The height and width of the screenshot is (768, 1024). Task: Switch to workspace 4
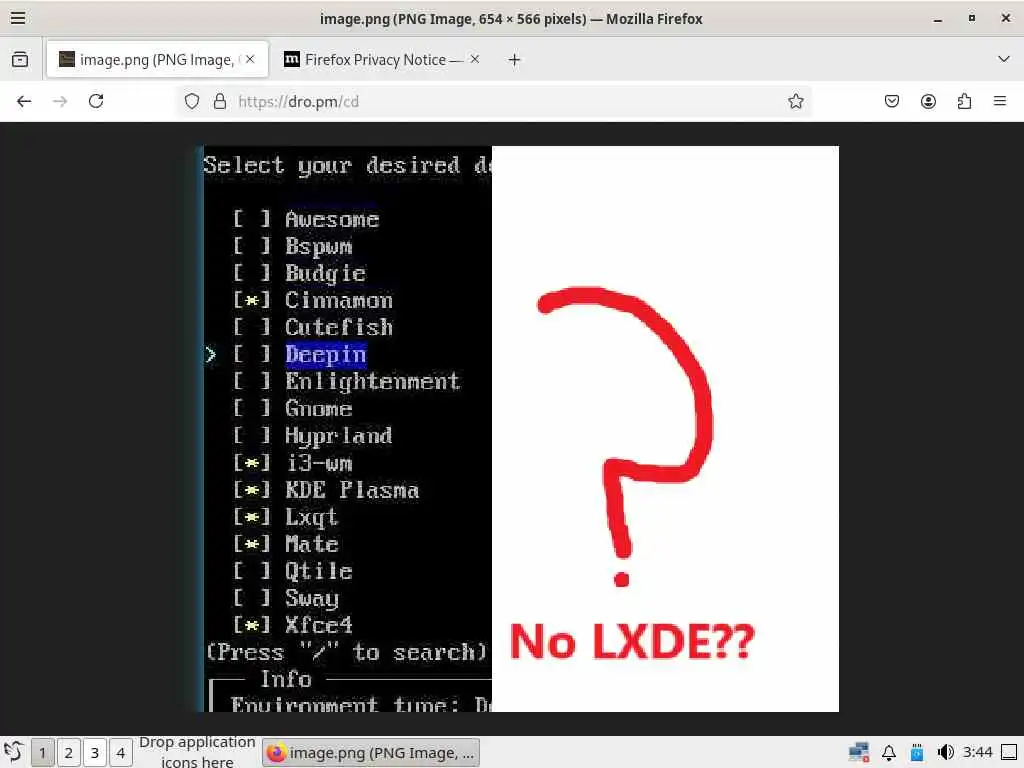point(121,753)
